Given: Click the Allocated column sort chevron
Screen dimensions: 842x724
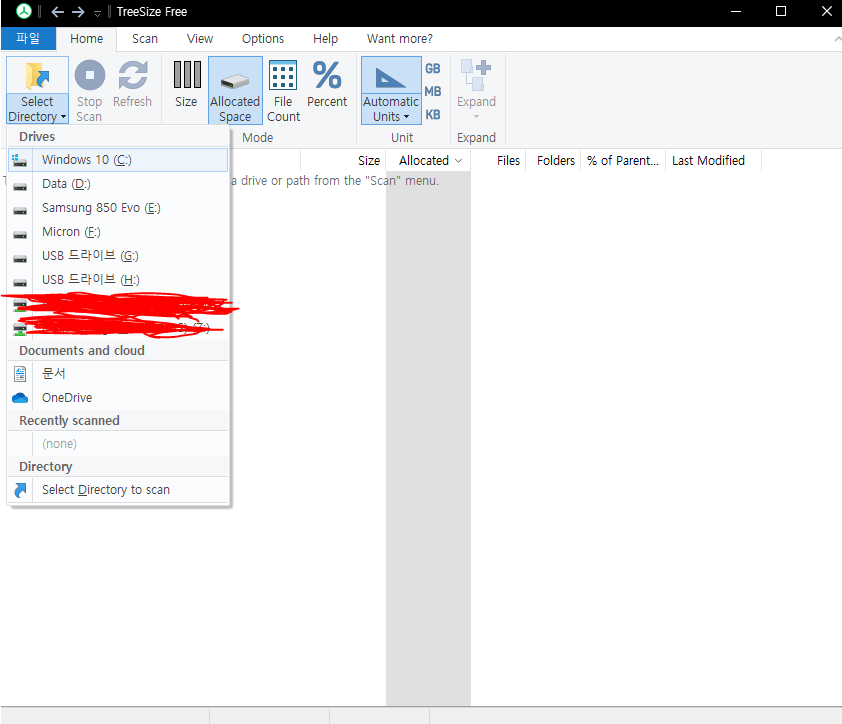Looking at the screenshot, I should click(459, 161).
